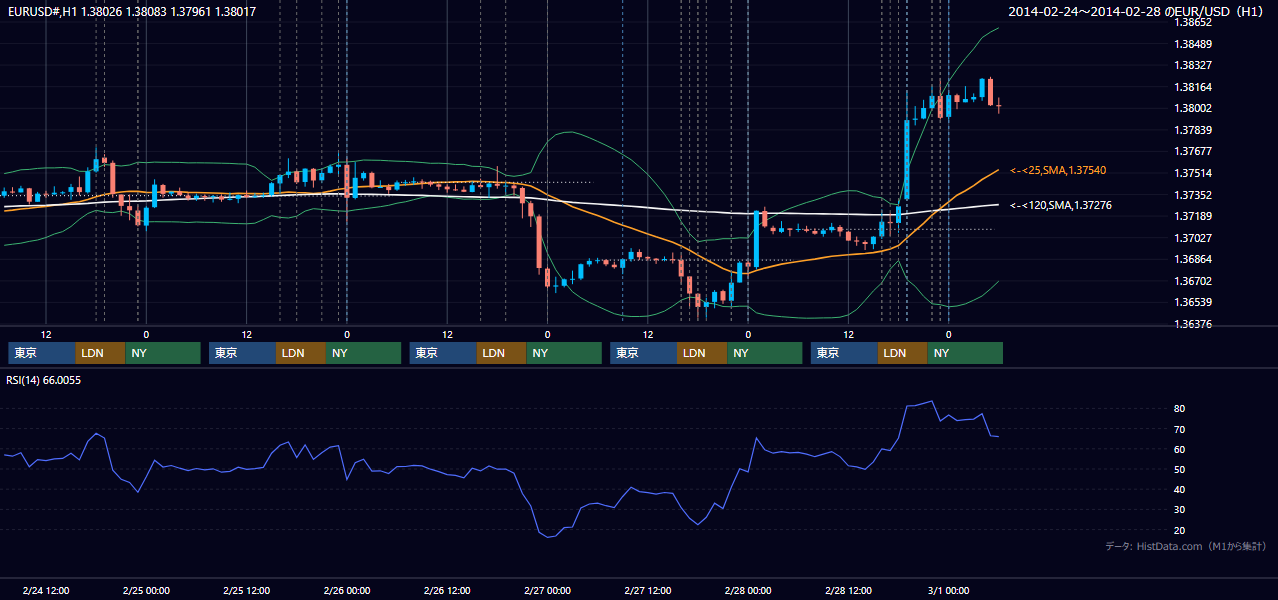This screenshot has width=1278, height=600.
Task: Select the LDN session block for 2/28
Action: pos(903,353)
